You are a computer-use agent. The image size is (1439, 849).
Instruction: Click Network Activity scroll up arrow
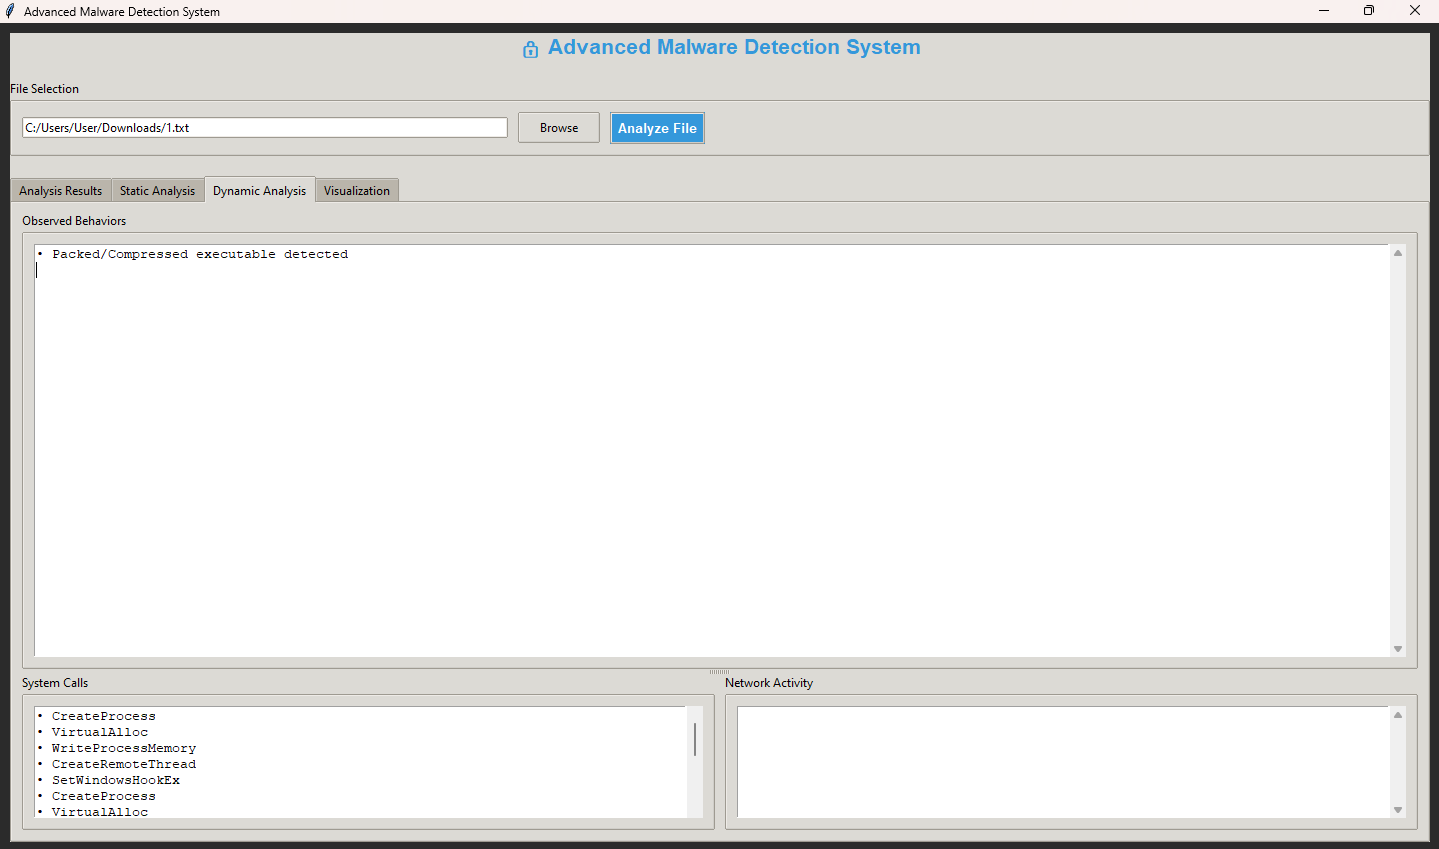(1397, 715)
